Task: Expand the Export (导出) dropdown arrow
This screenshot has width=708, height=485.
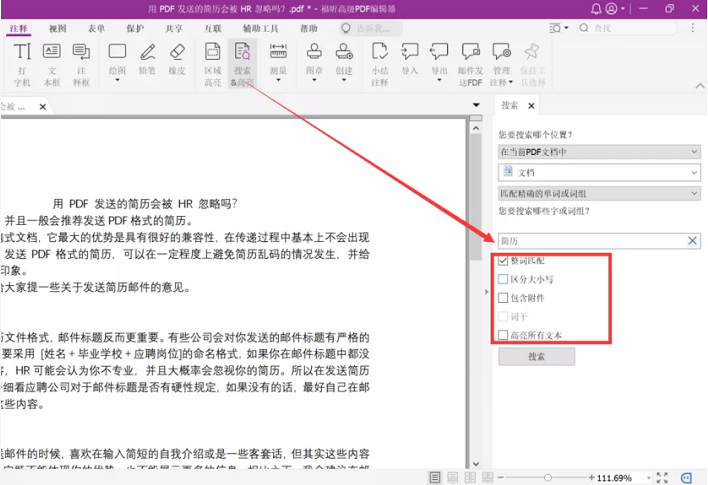Action: [439, 80]
